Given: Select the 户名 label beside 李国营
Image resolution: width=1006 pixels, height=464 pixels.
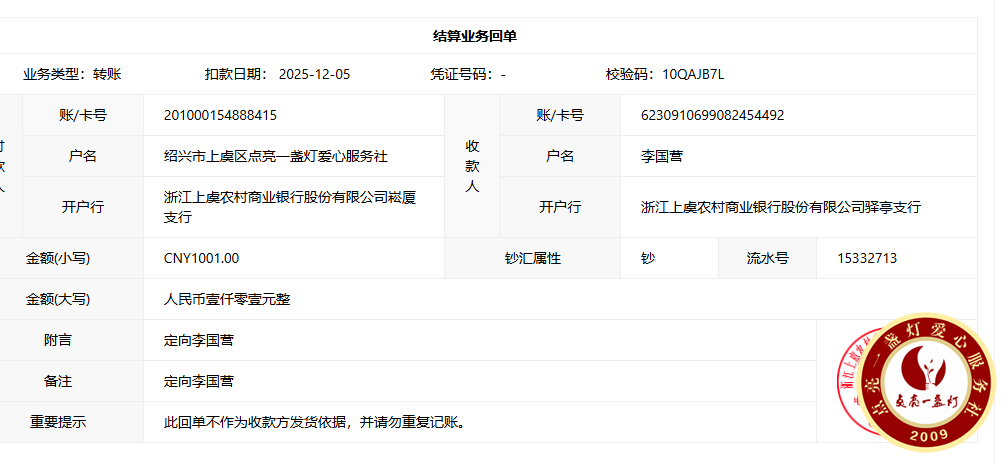Looking at the screenshot, I should pos(560,156).
